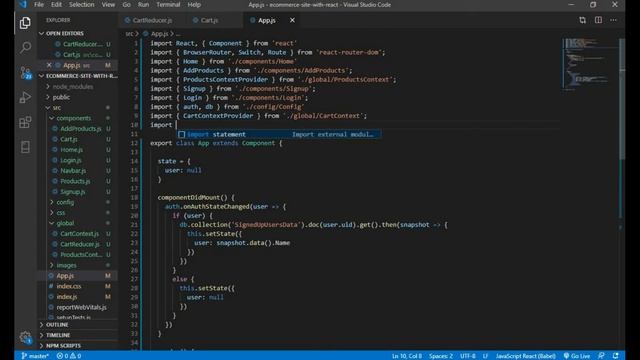Collapse the global folder
The height and width of the screenshot is (360, 640).
65,223
